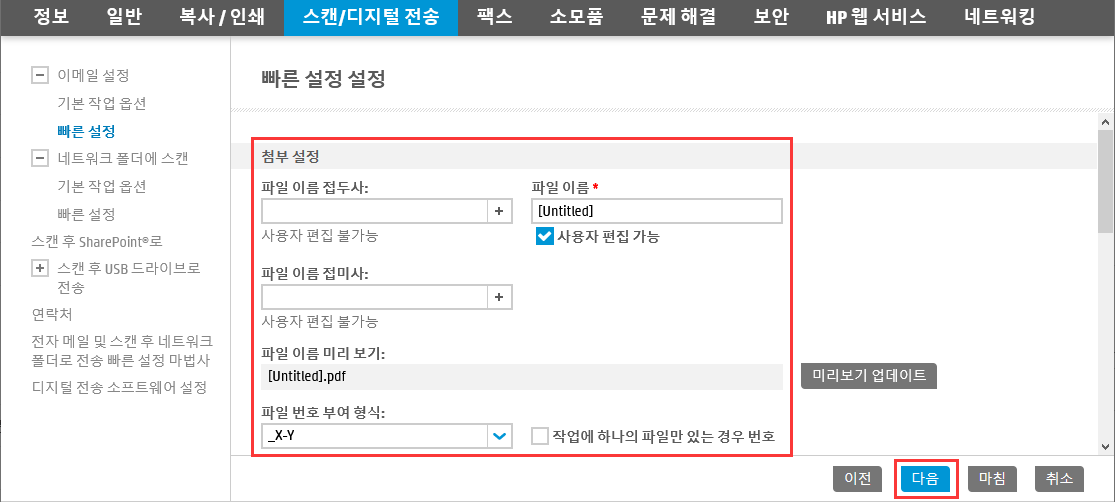Click the plus icon beside 파일 이름 접미사 field

pyautogui.click(x=499, y=297)
